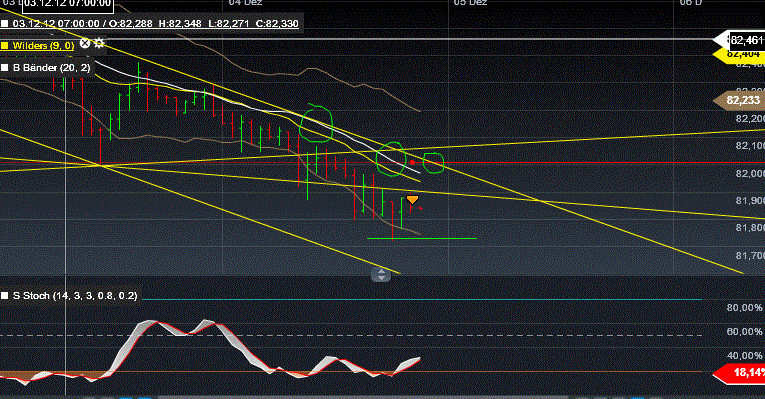Click the white square beside S Stoch
The image size is (765, 399).
(5, 296)
